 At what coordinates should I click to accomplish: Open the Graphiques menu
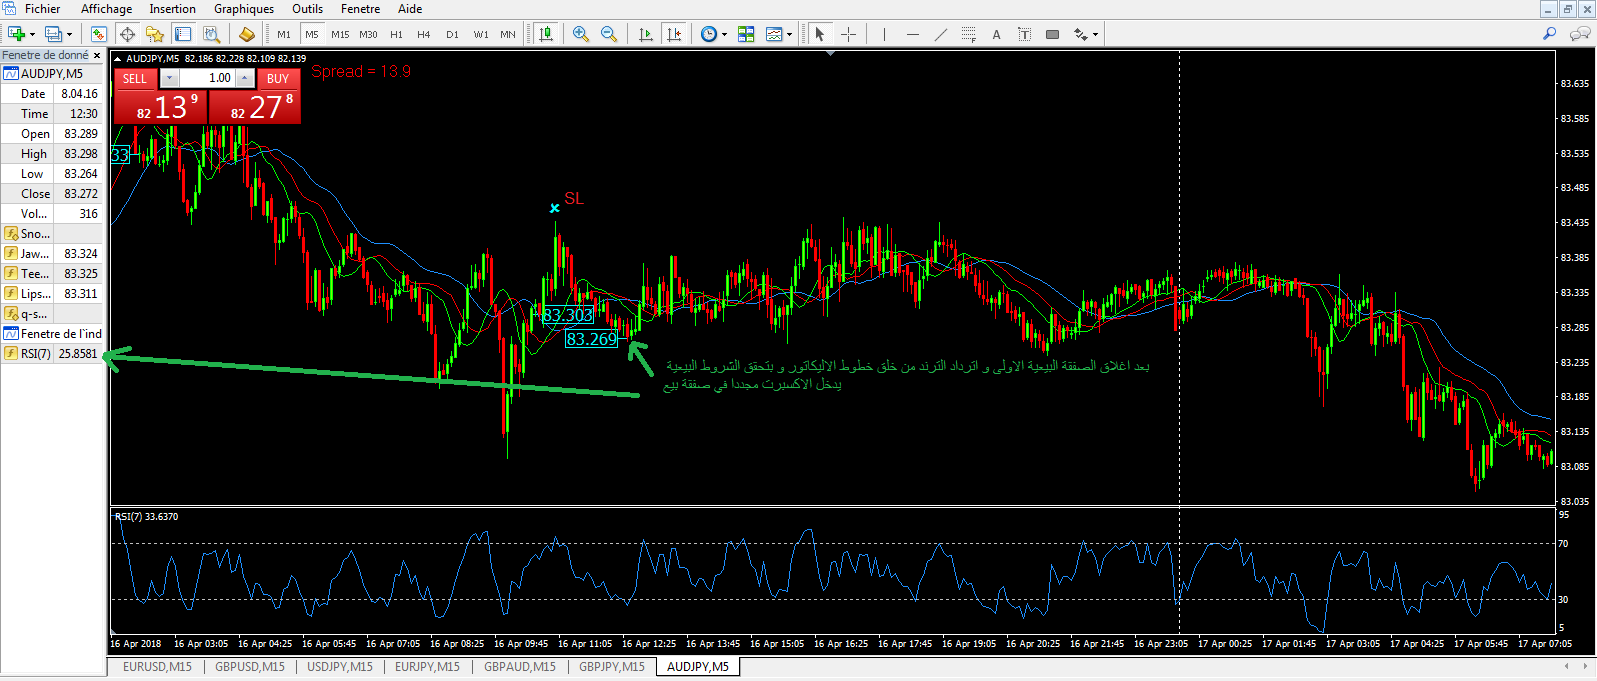(243, 9)
